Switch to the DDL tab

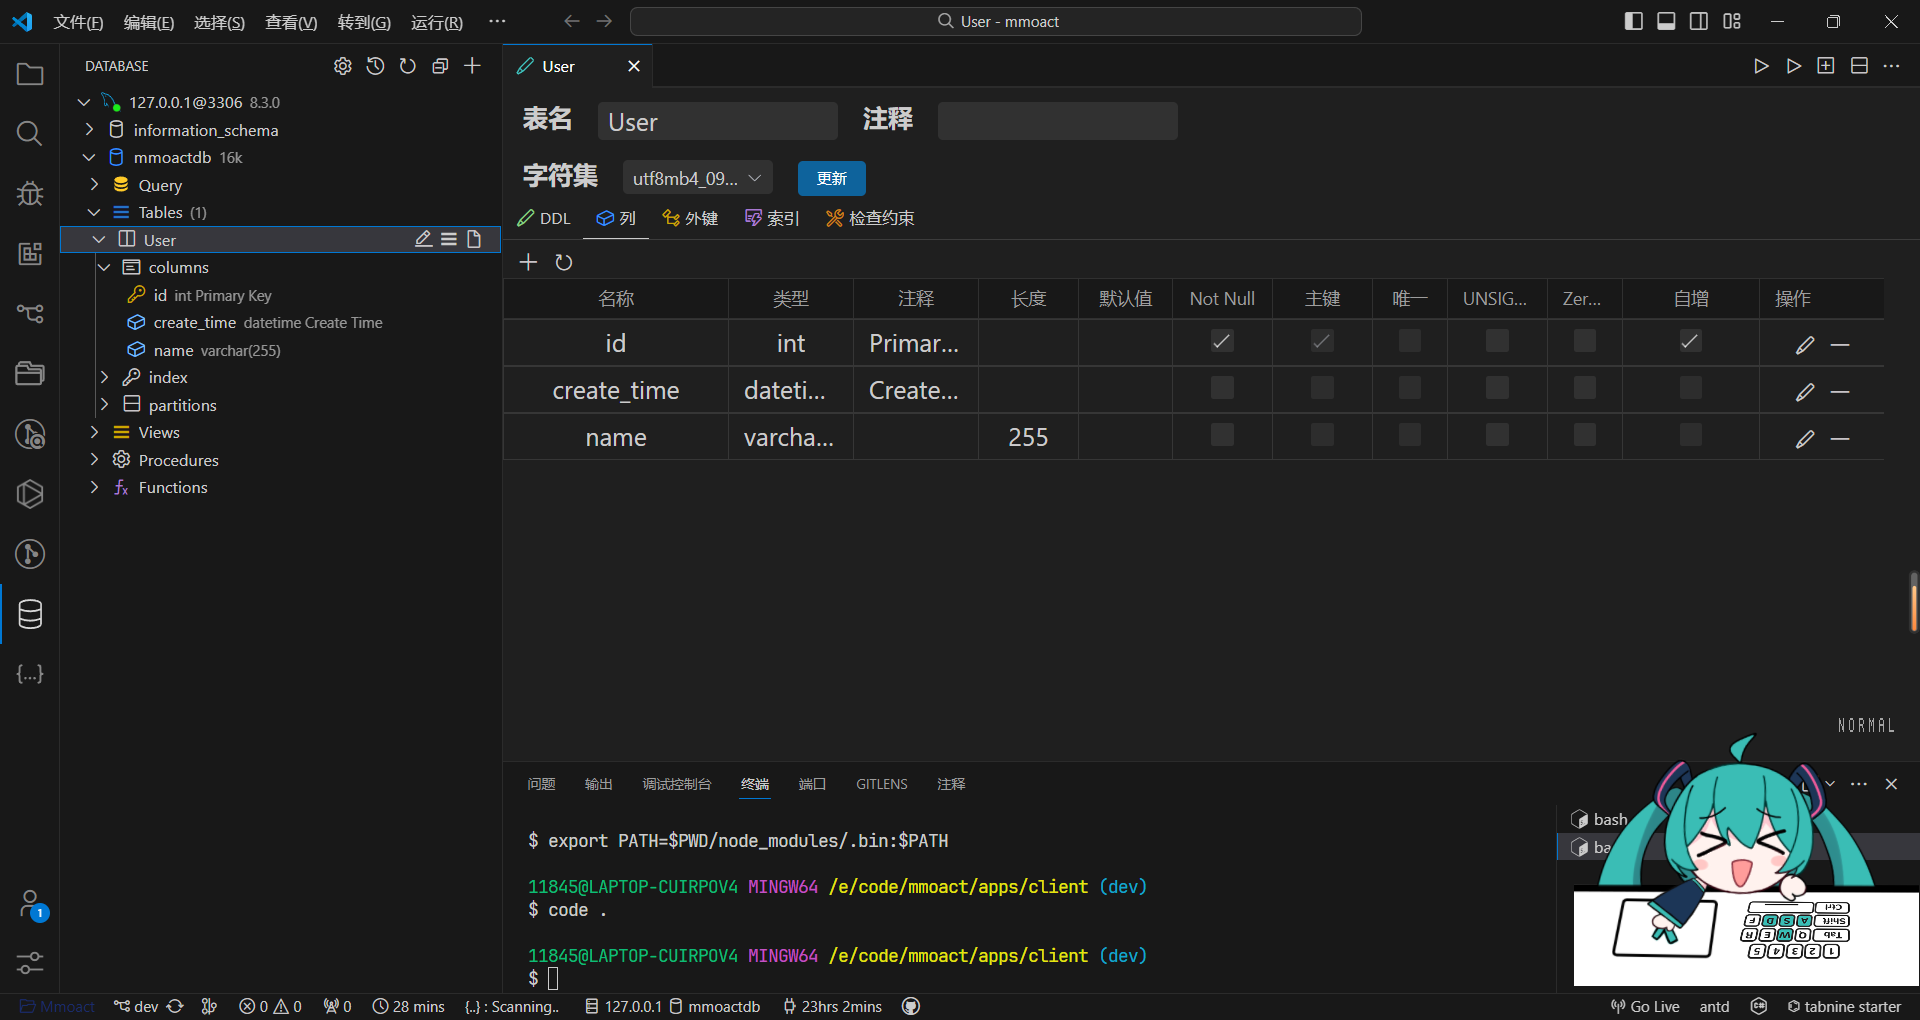(543, 218)
